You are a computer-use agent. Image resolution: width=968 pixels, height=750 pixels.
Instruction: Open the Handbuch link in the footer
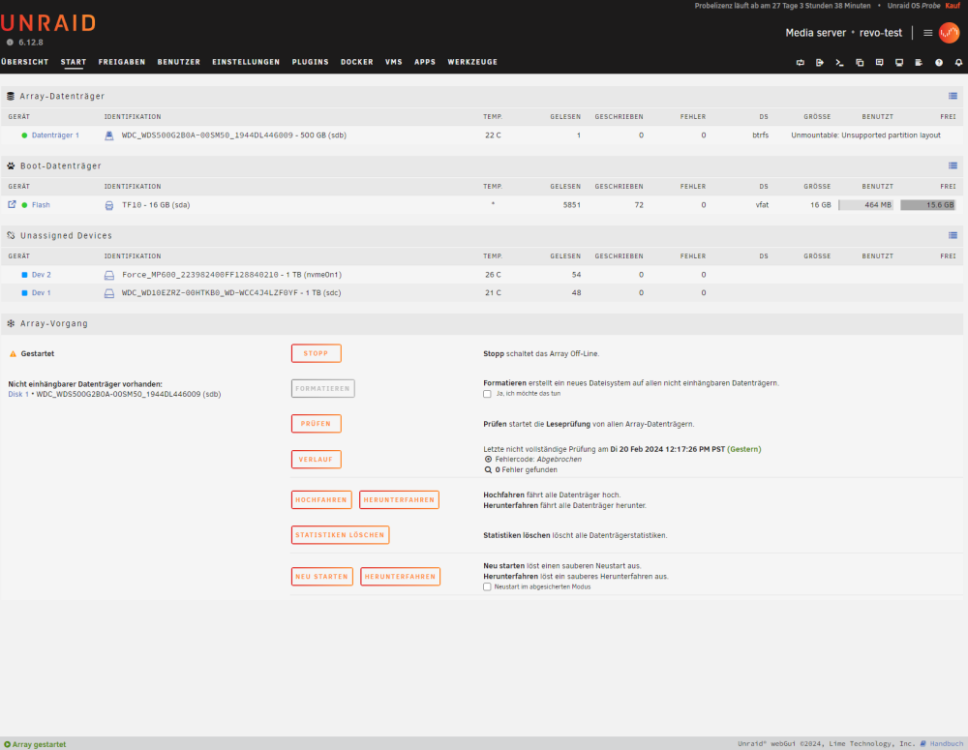[x=946, y=744]
